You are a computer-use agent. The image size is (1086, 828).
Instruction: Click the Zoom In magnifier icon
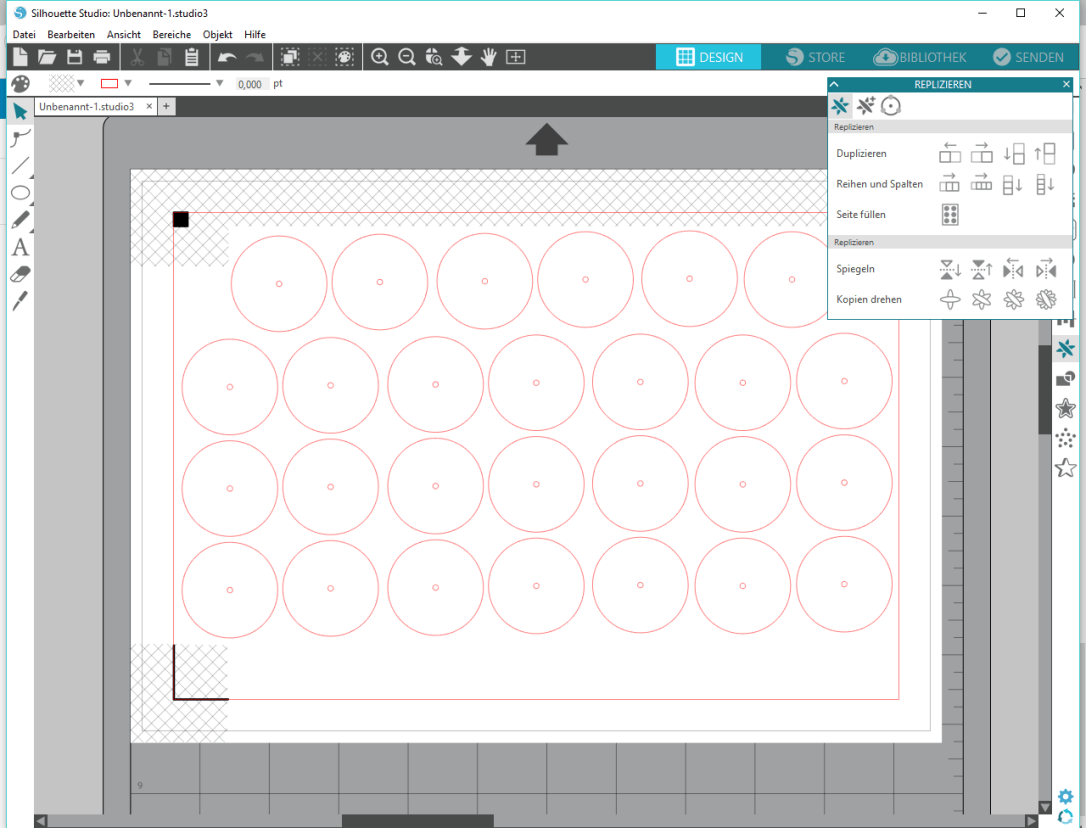[380, 57]
